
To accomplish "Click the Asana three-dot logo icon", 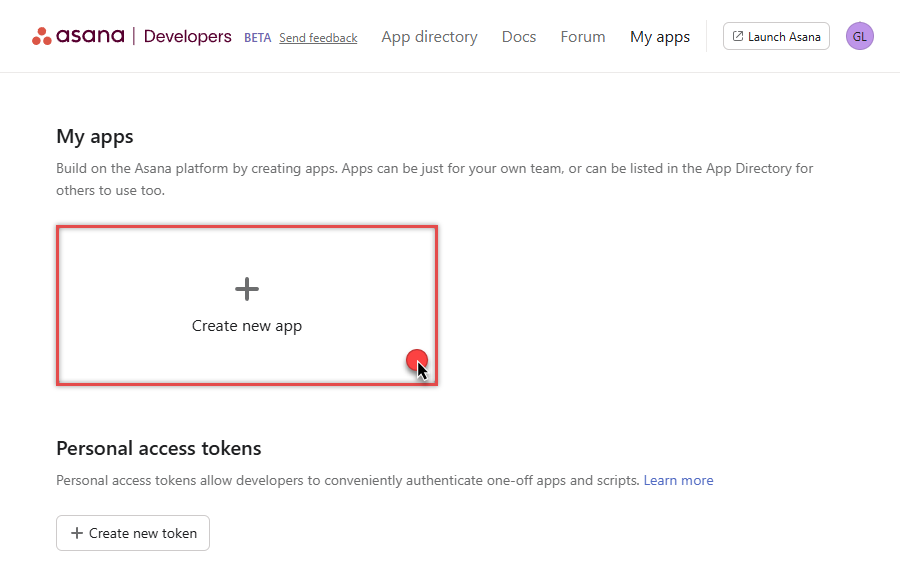I will (41, 36).
